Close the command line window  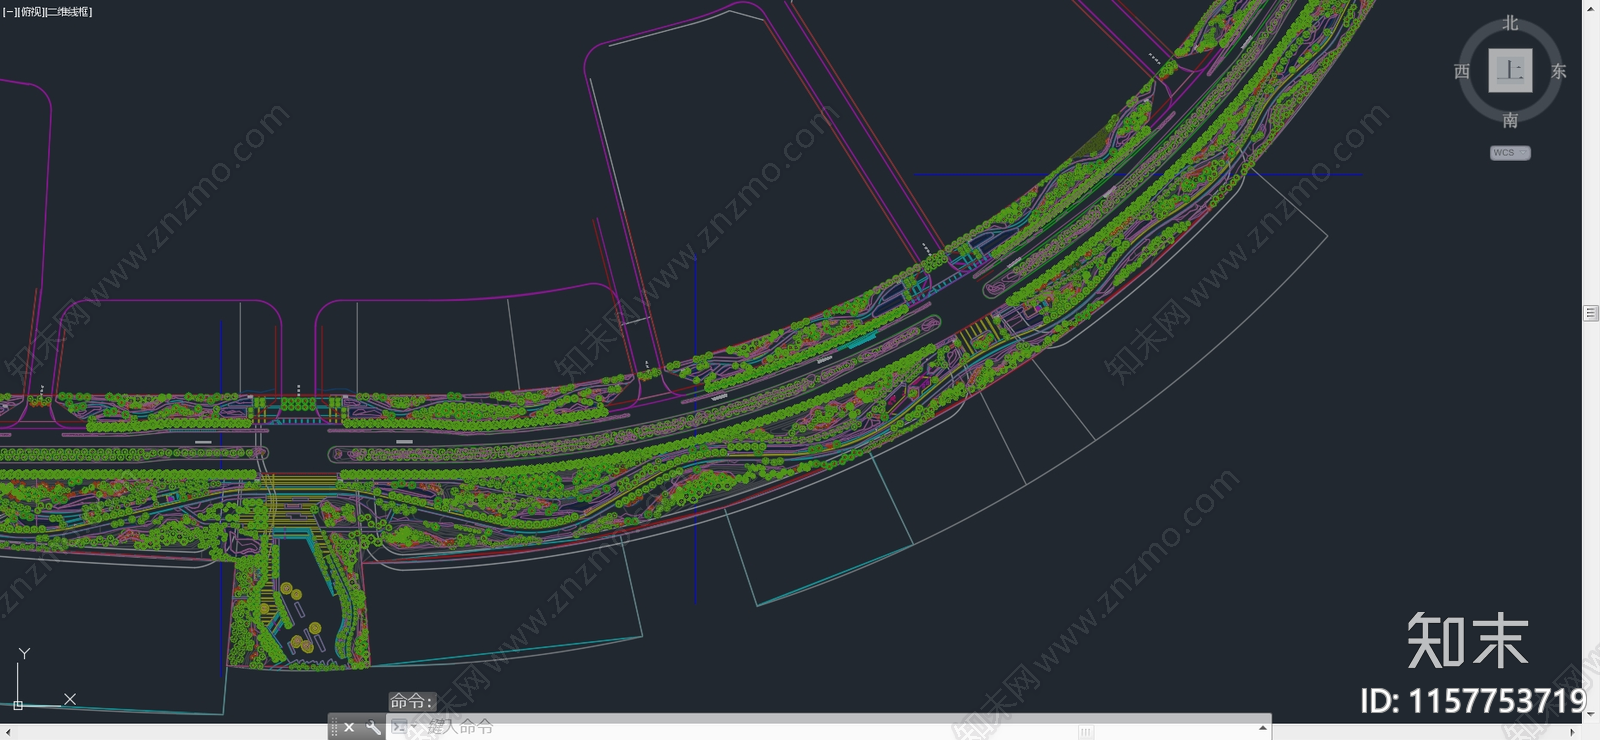(x=349, y=727)
